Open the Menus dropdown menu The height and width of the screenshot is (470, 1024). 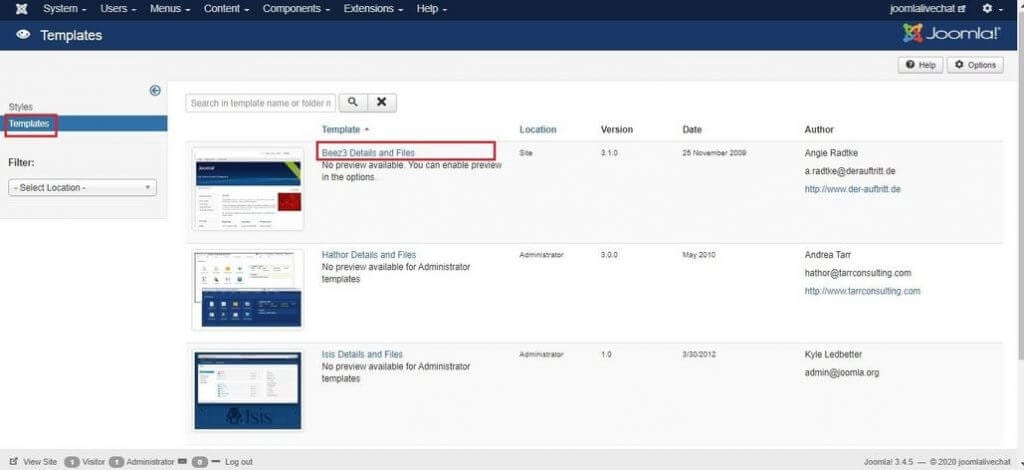[x=170, y=9]
